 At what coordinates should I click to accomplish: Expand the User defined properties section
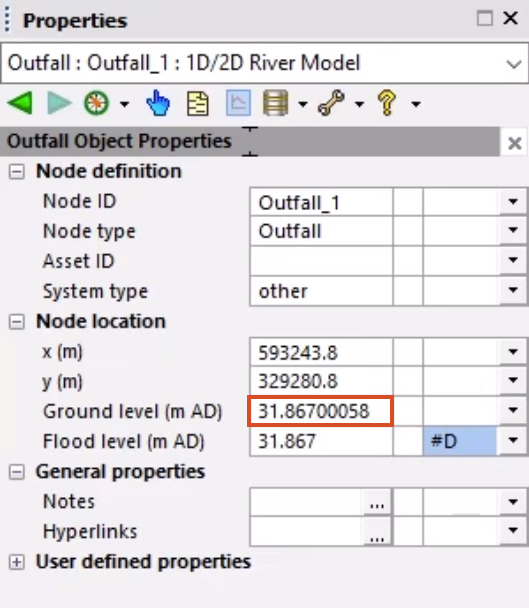pyautogui.click(x=16, y=562)
